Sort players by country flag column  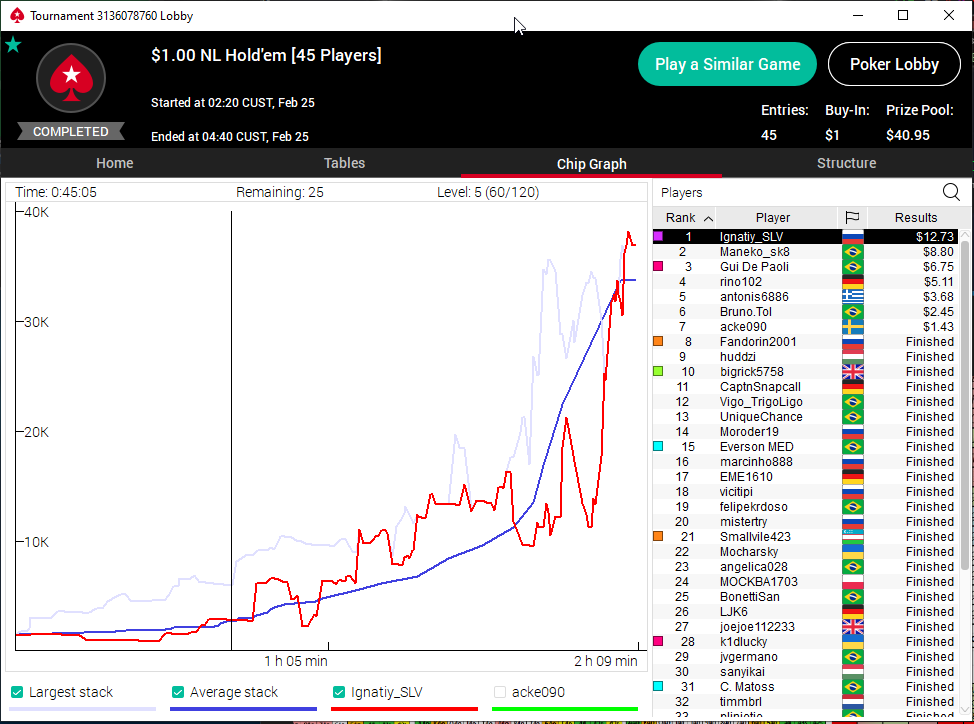point(852,217)
